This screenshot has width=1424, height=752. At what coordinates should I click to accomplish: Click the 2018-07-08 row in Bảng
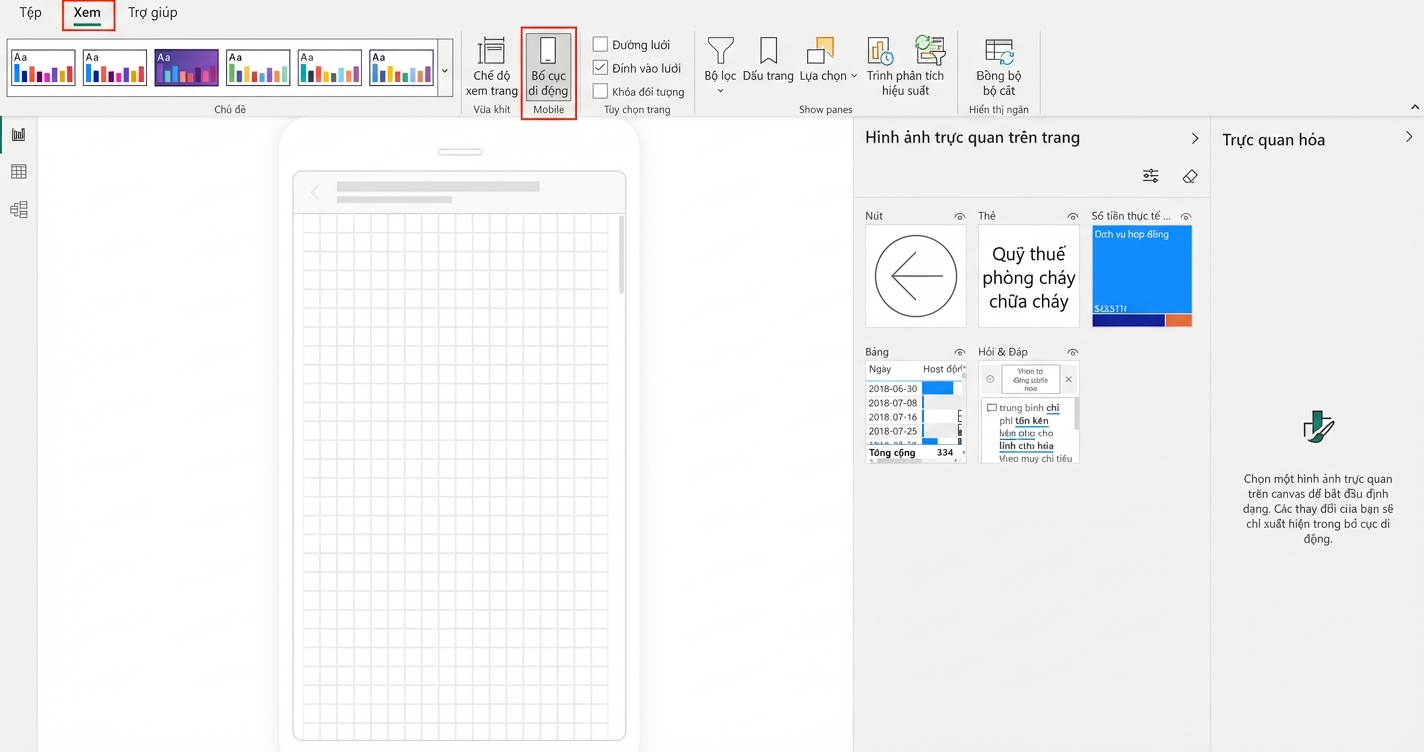(x=914, y=403)
